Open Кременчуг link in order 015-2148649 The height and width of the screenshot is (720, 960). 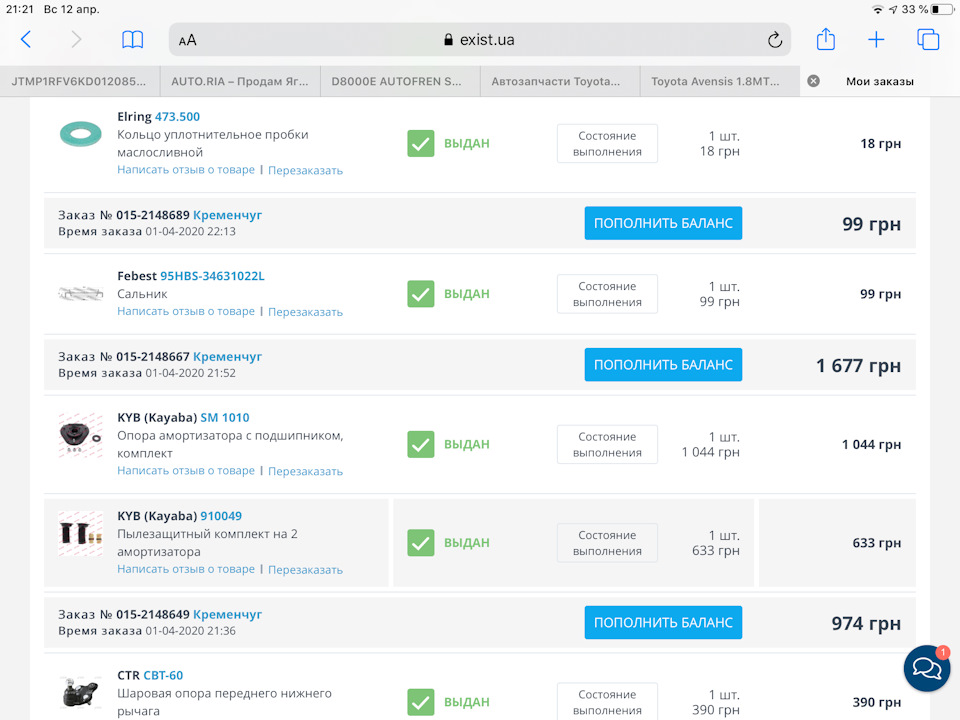pos(227,614)
